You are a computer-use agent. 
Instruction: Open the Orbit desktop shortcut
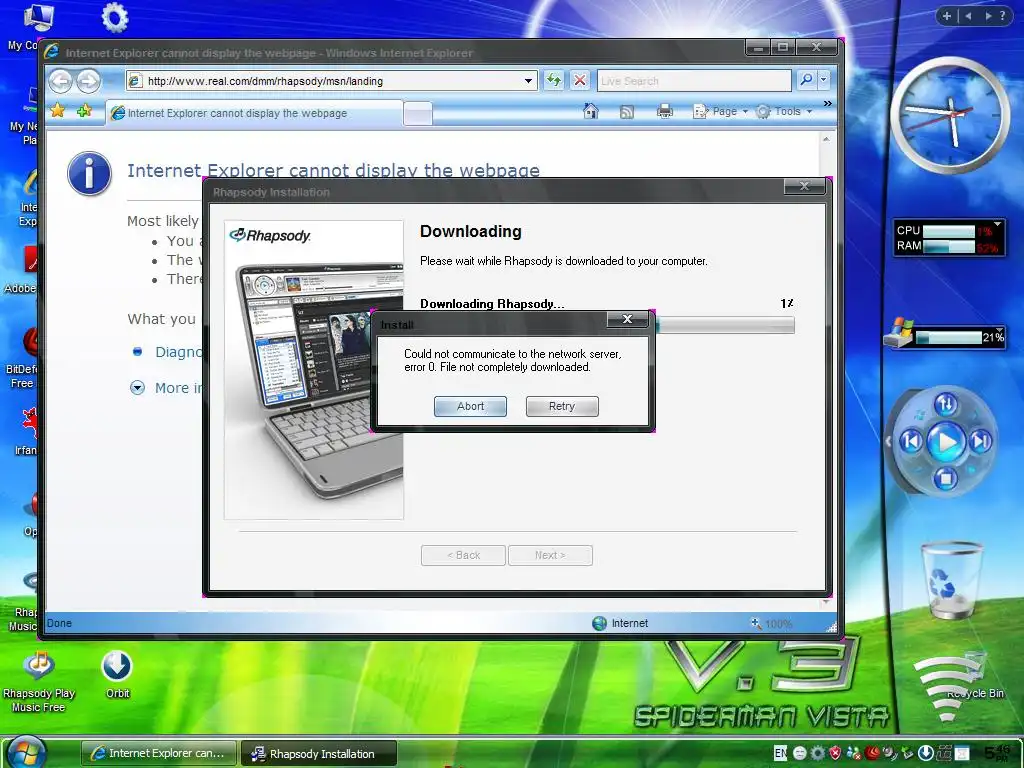click(118, 675)
